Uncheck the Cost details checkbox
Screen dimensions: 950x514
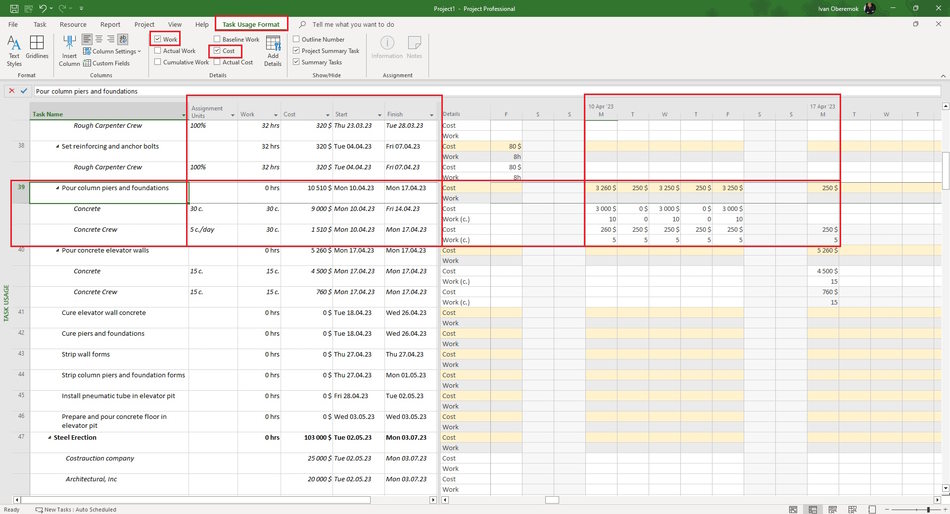coord(216,51)
